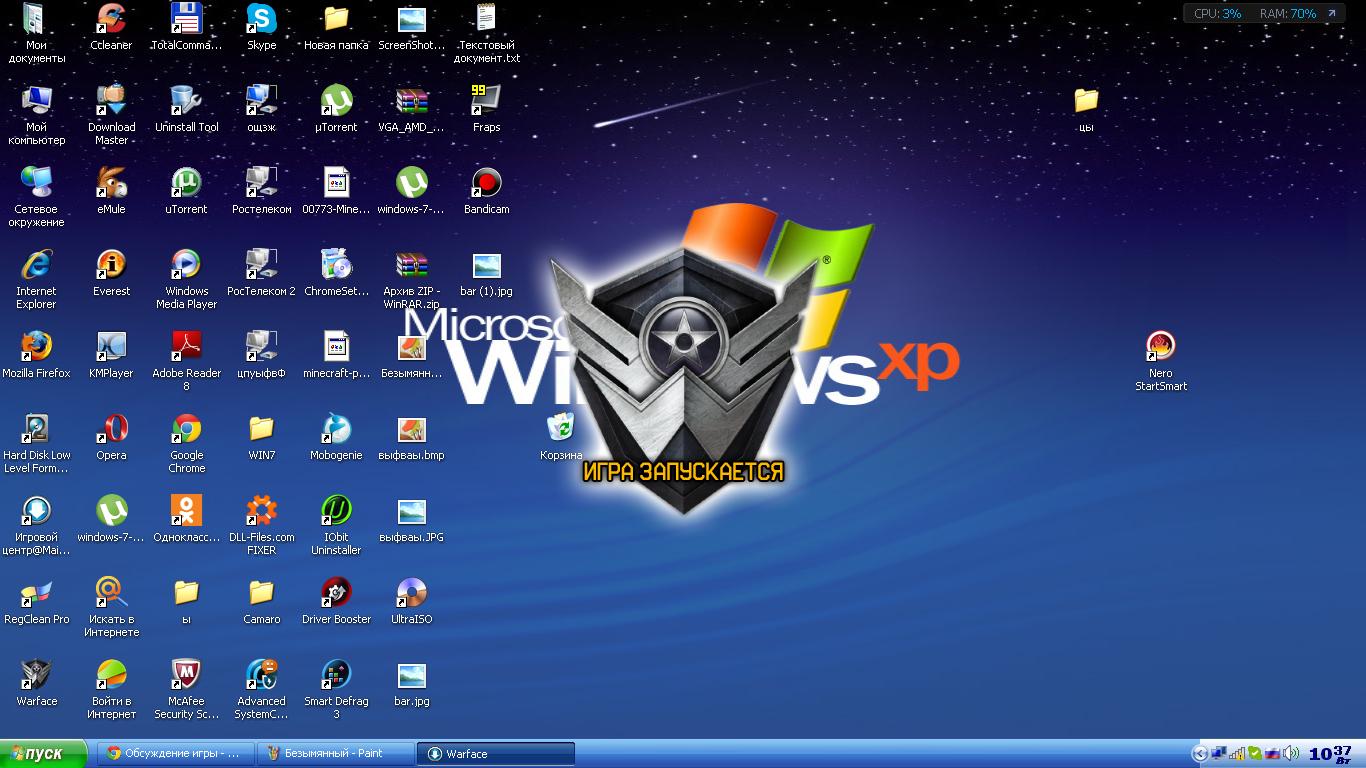Select the Download Master icon
The image size is (1366, 768).
(111, 115)
